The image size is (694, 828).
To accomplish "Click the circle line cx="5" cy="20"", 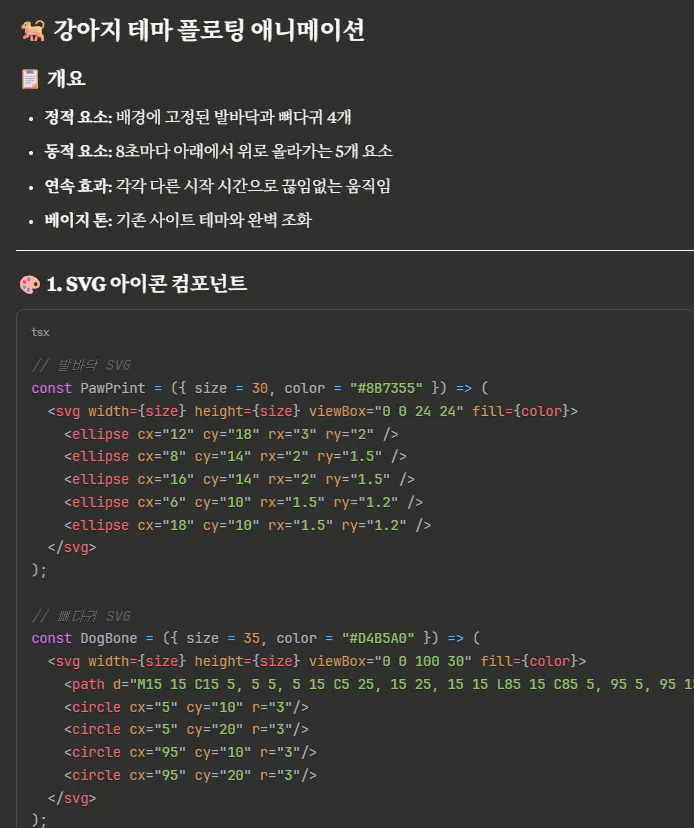I will pos(186,729).
